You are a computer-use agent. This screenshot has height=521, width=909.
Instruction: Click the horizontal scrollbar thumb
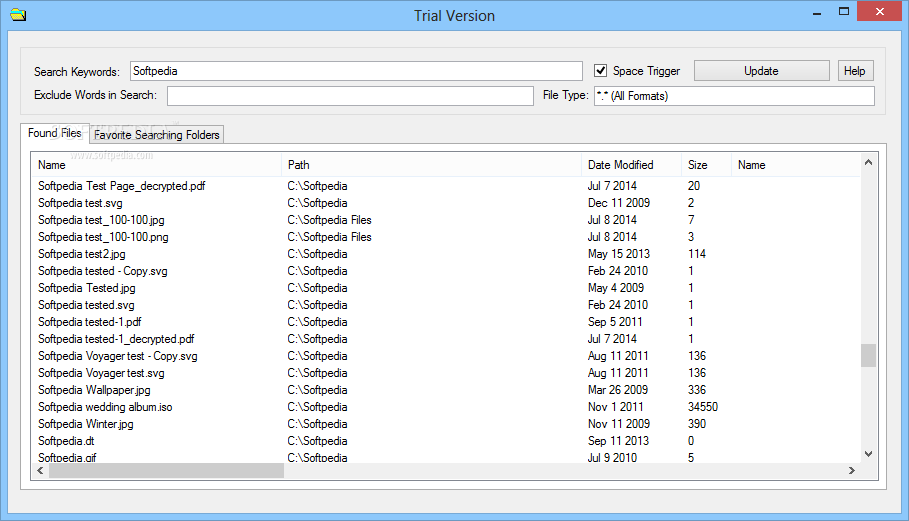(166, 471)
